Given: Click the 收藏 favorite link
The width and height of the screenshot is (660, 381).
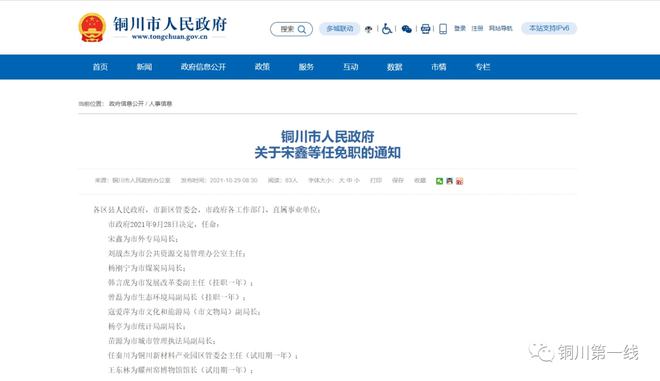Looking at the screenshot, I should point(420,181).
